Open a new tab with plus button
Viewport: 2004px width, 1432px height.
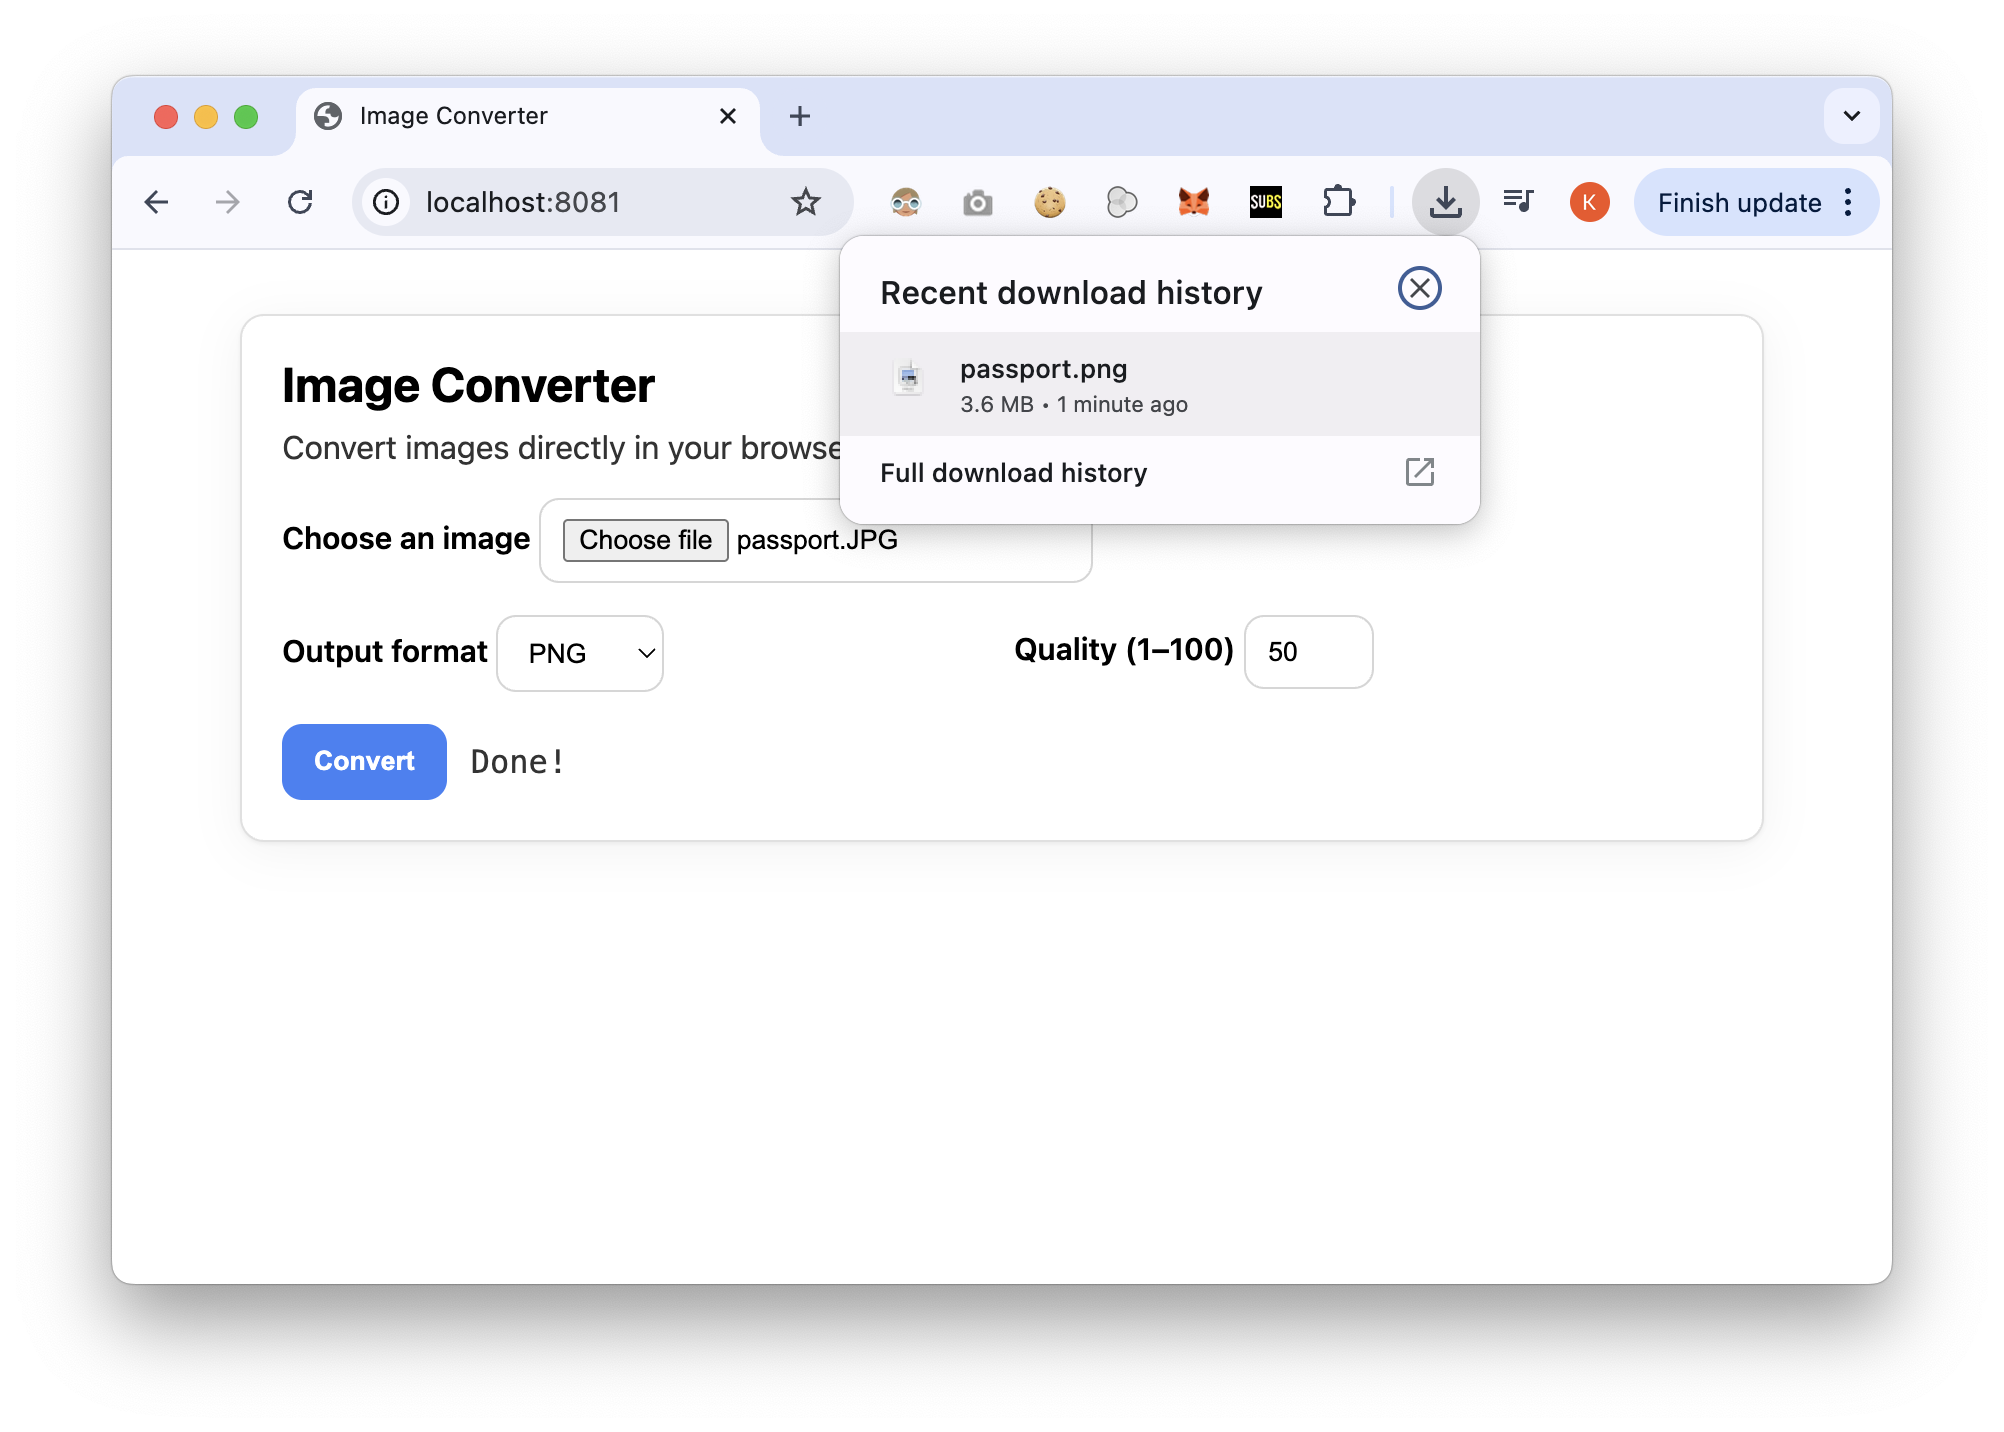coord(800,117)
